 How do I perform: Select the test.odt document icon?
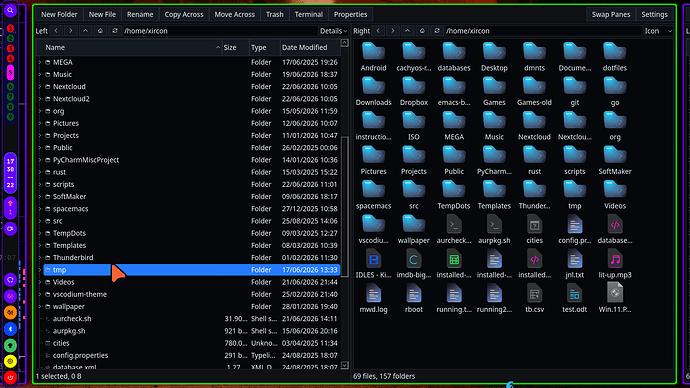(x=574, y=299)
